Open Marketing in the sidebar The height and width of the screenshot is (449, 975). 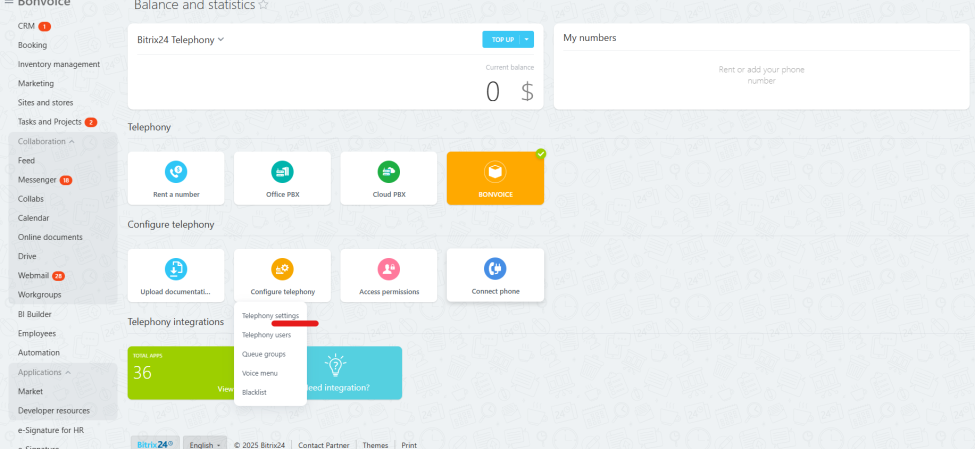pyautogui.click(x=36, y=83)
